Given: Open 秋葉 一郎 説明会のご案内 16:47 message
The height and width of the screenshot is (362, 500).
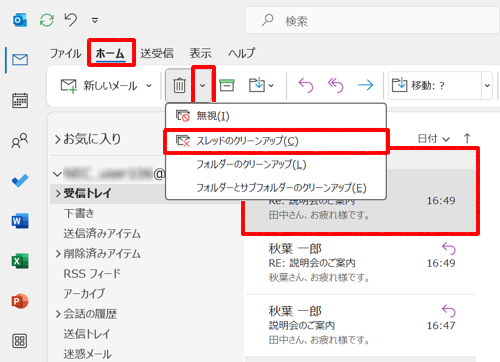Looking at the screenshot, I should click(361, 326).
